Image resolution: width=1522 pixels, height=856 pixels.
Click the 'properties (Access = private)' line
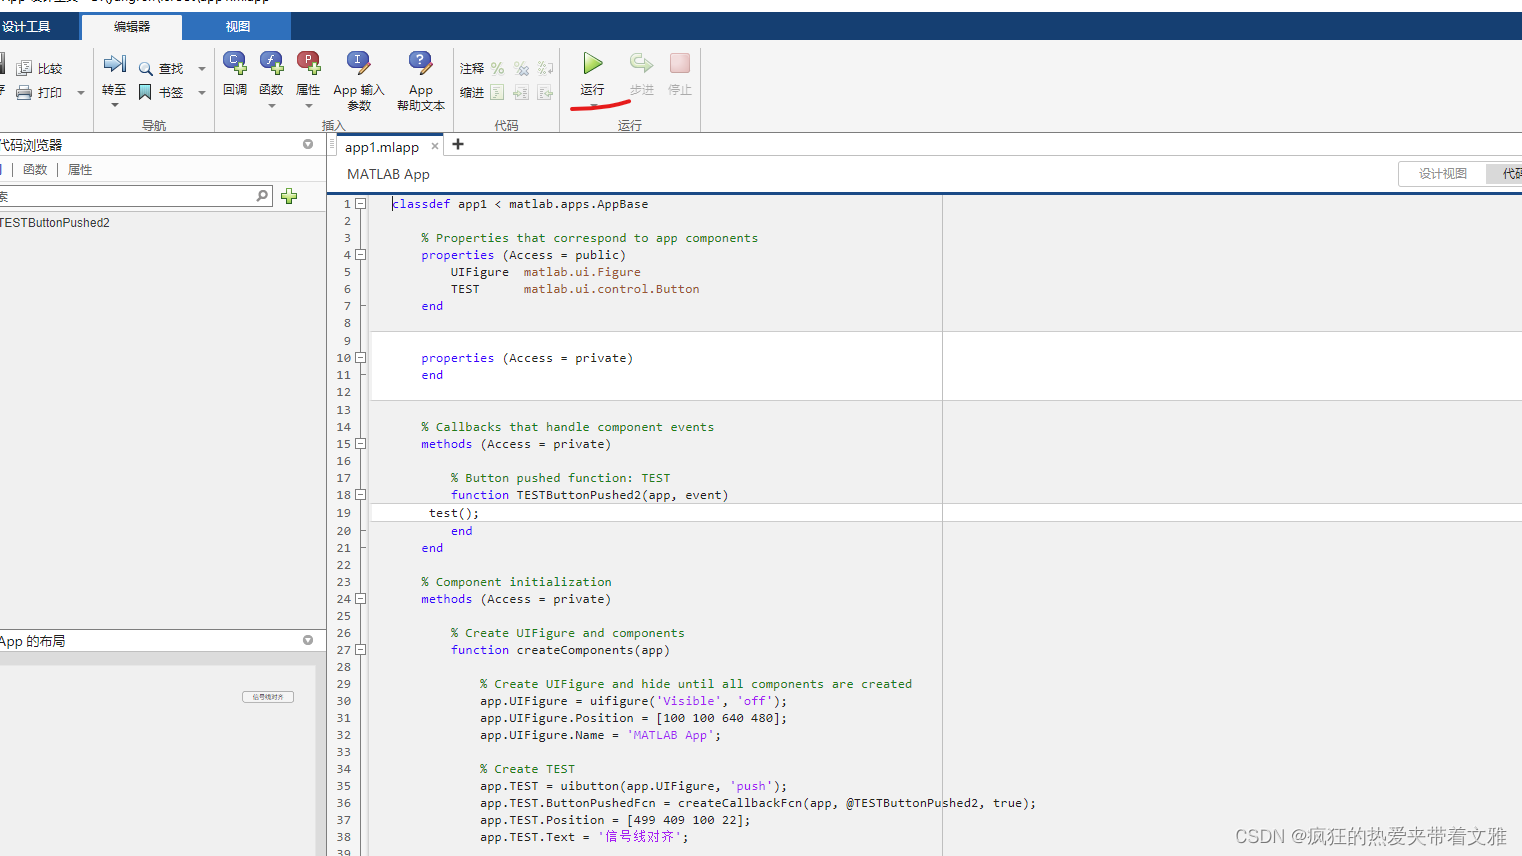click(527, 358)
